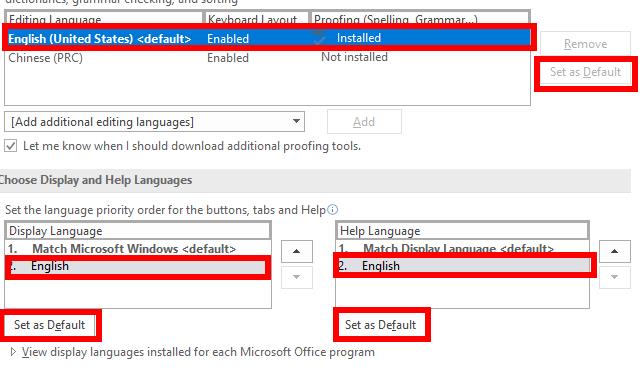Open the Add additional editing languages dropdown

coord(154,122)
